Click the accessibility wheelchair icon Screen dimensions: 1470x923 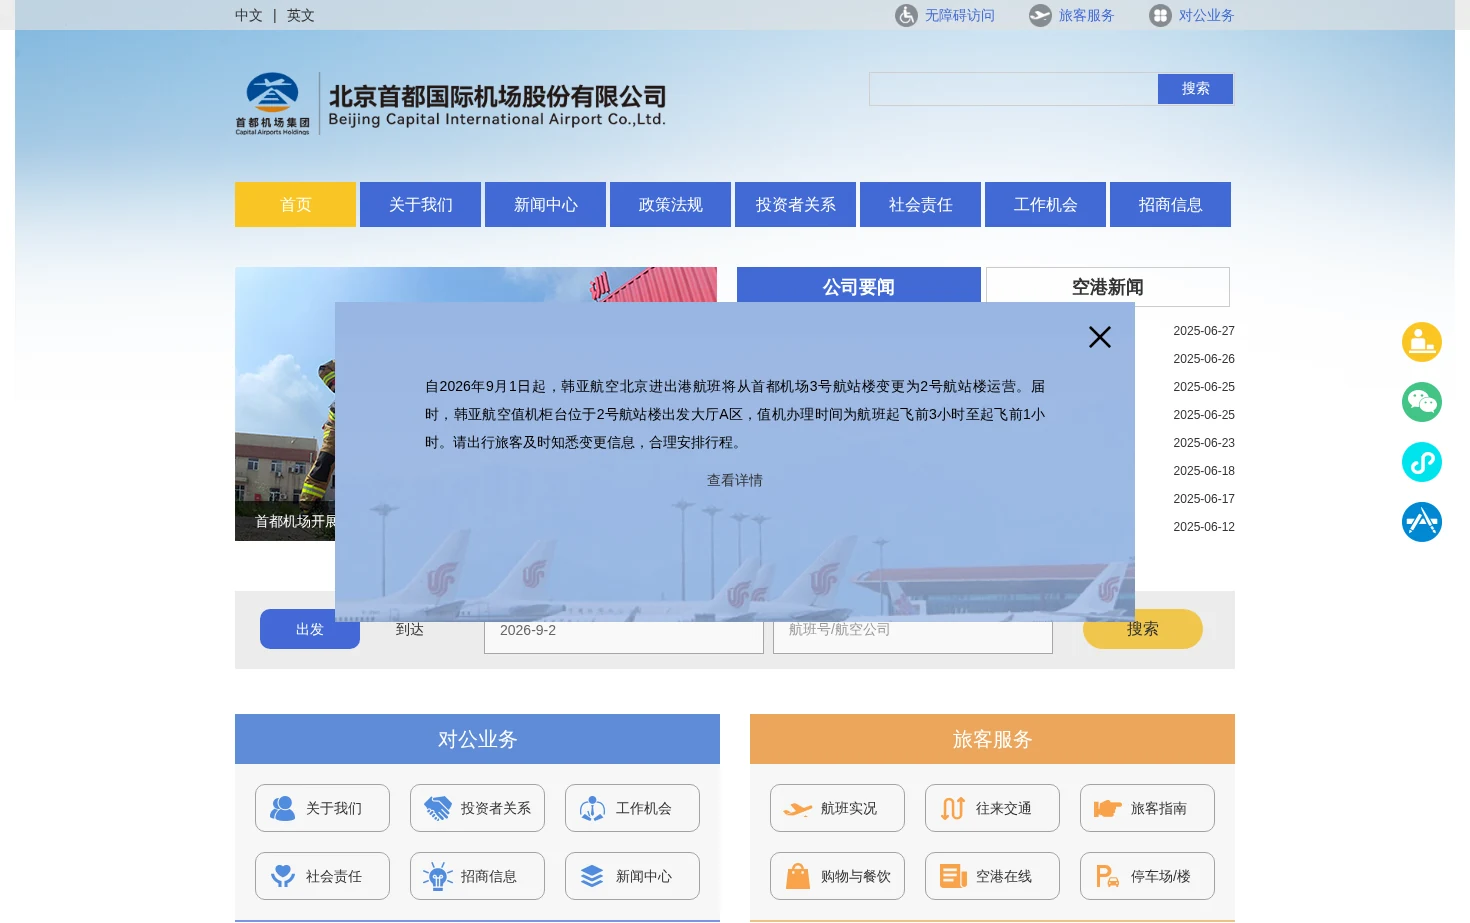tap(906, 15)
